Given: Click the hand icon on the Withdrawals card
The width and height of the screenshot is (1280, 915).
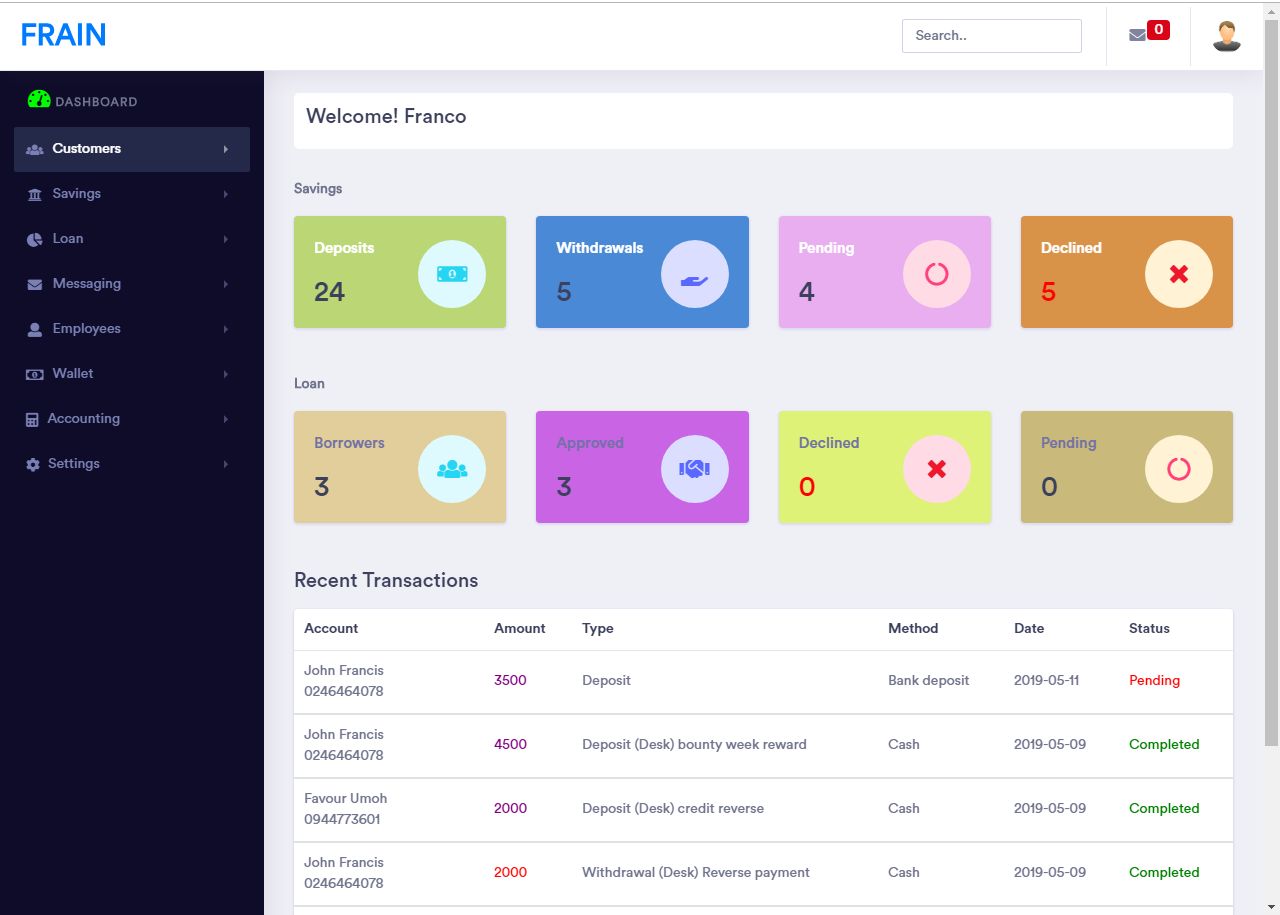Looking at the screenshot, I should (x=693, y=272).
